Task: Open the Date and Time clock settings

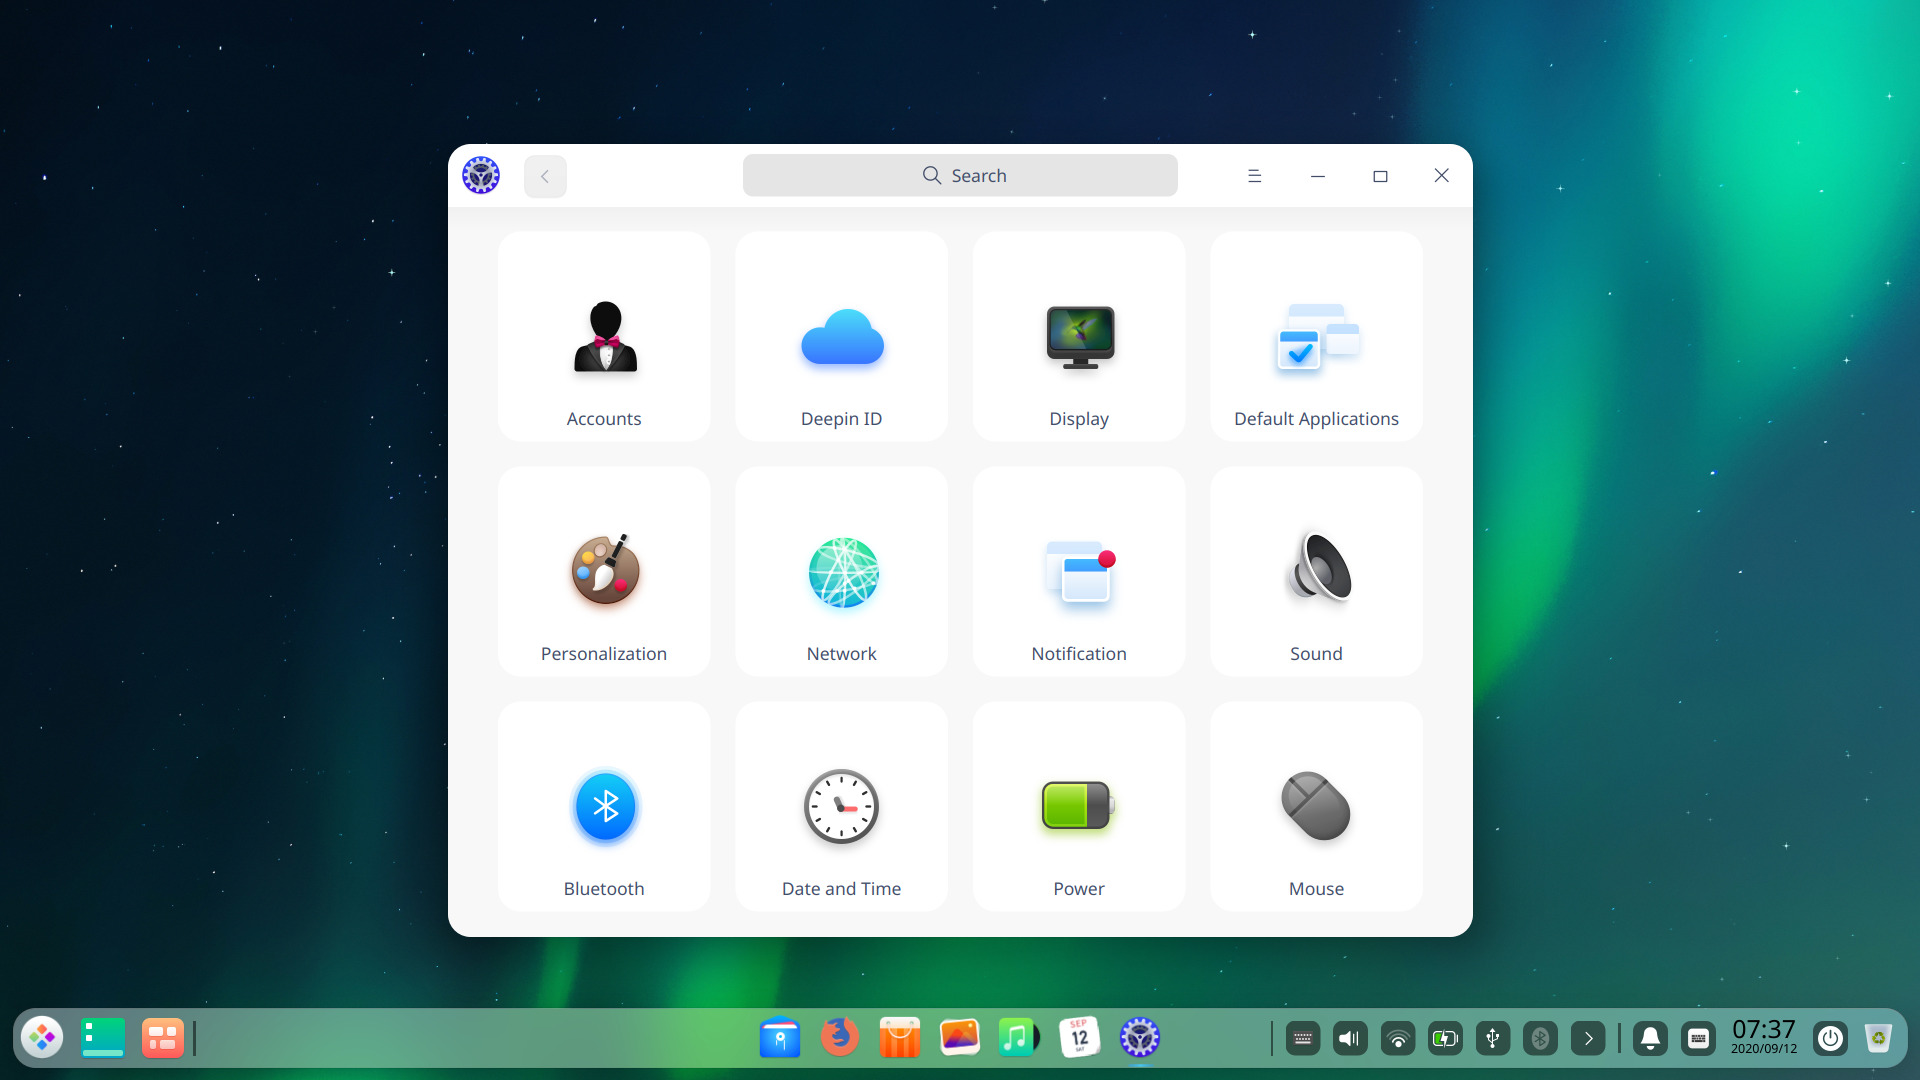Action: pos(841,806)
